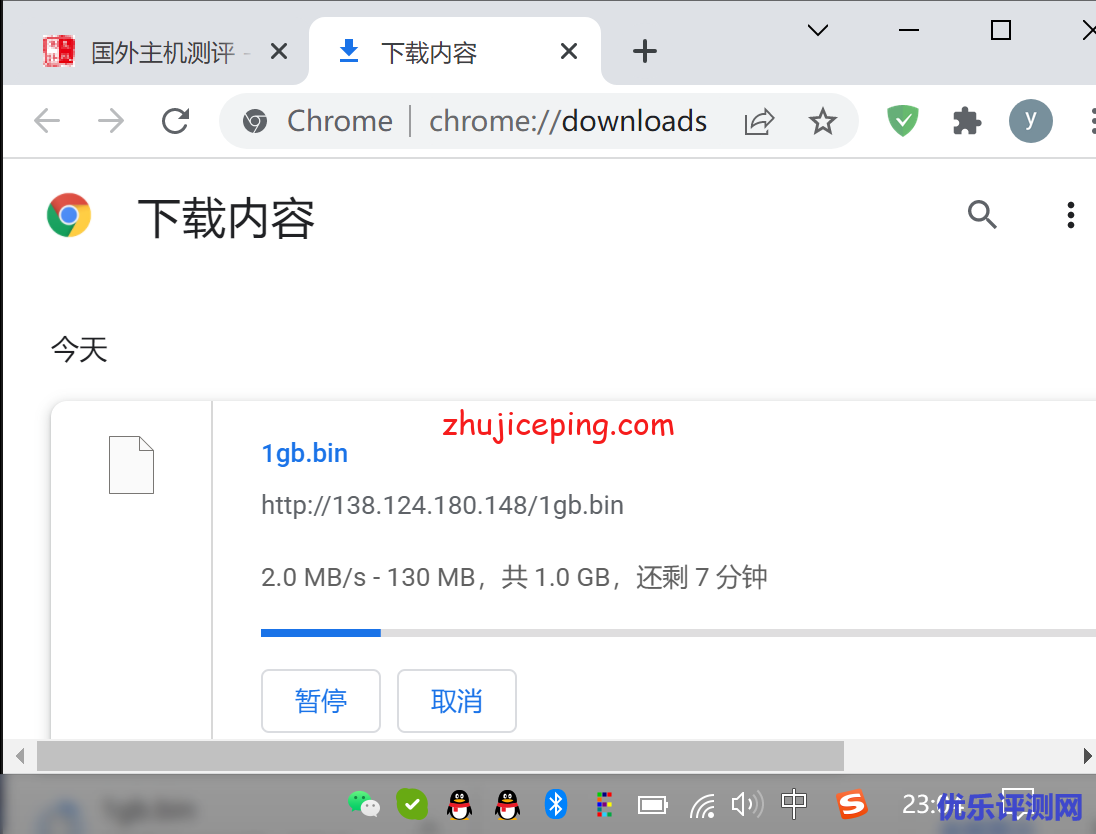Search downloads with the magnifier icon
Image resolution: width=1096 pixels, height=834 pixels.
(982, 214)
